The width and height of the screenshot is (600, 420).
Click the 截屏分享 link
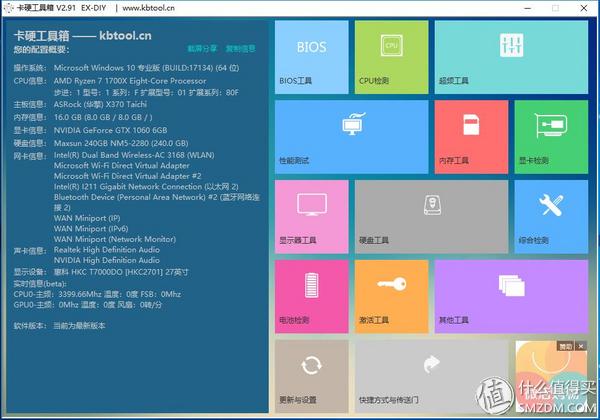[x=201, y=48]
